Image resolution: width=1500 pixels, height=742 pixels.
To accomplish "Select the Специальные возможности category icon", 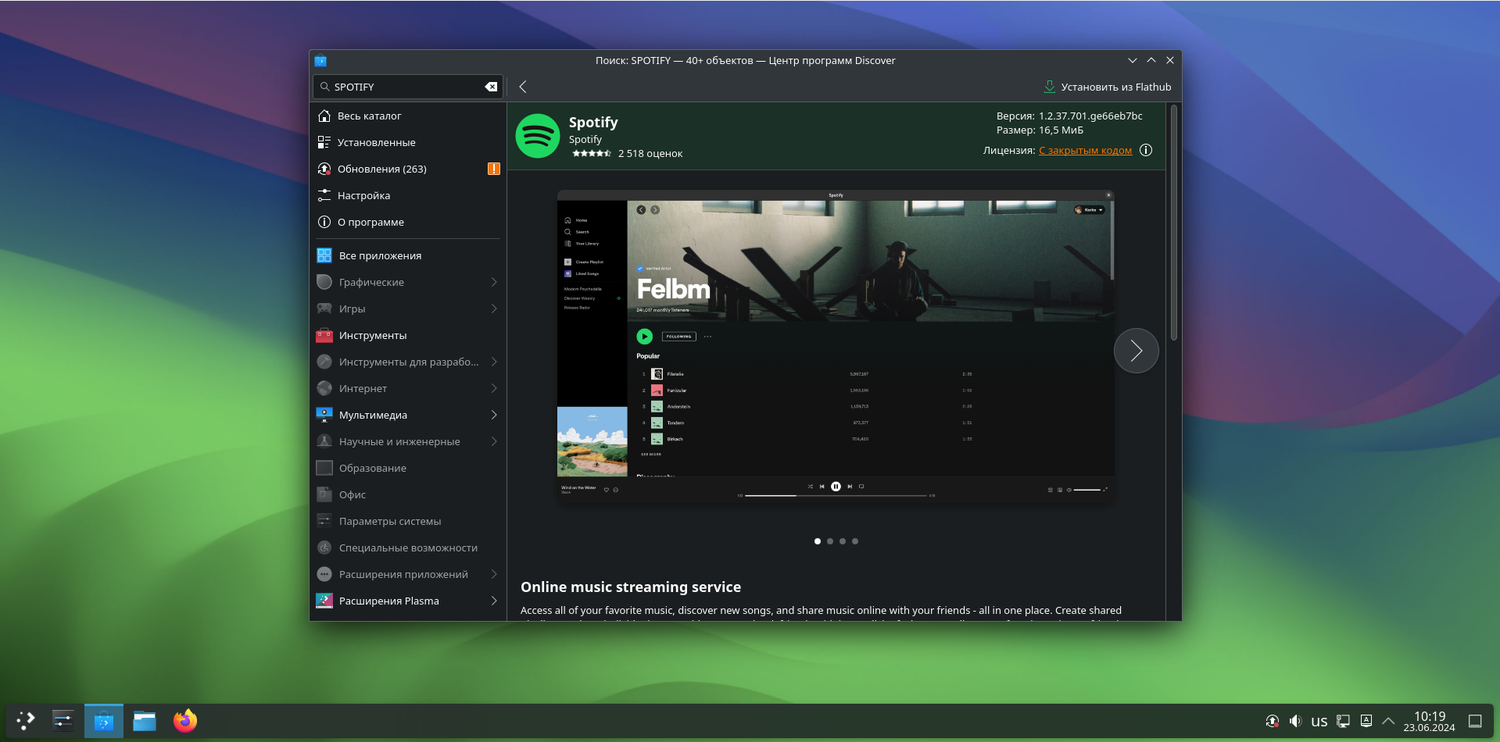I will [324, 548].
